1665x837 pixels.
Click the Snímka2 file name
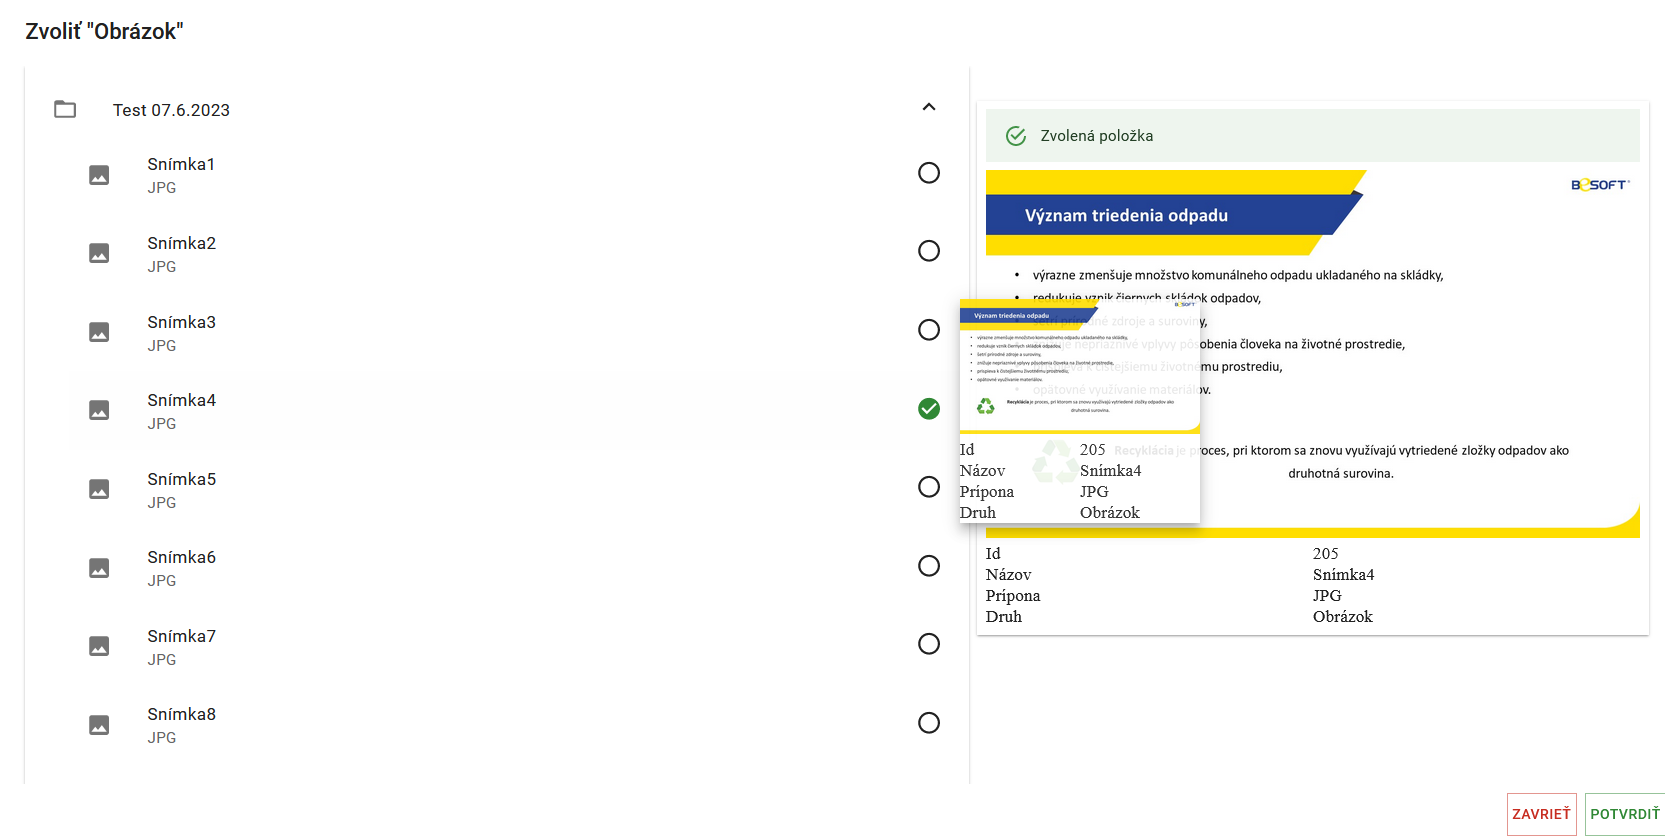(181, 243)
